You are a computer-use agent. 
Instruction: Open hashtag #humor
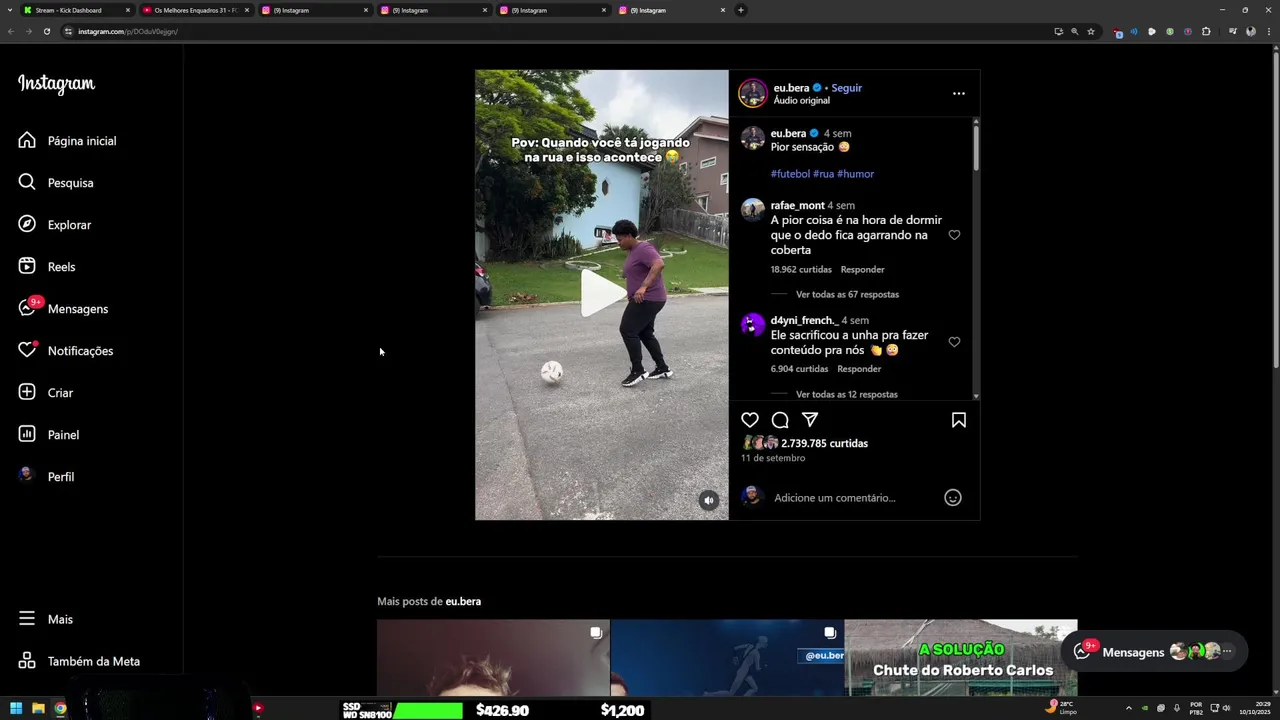(855, 174)
